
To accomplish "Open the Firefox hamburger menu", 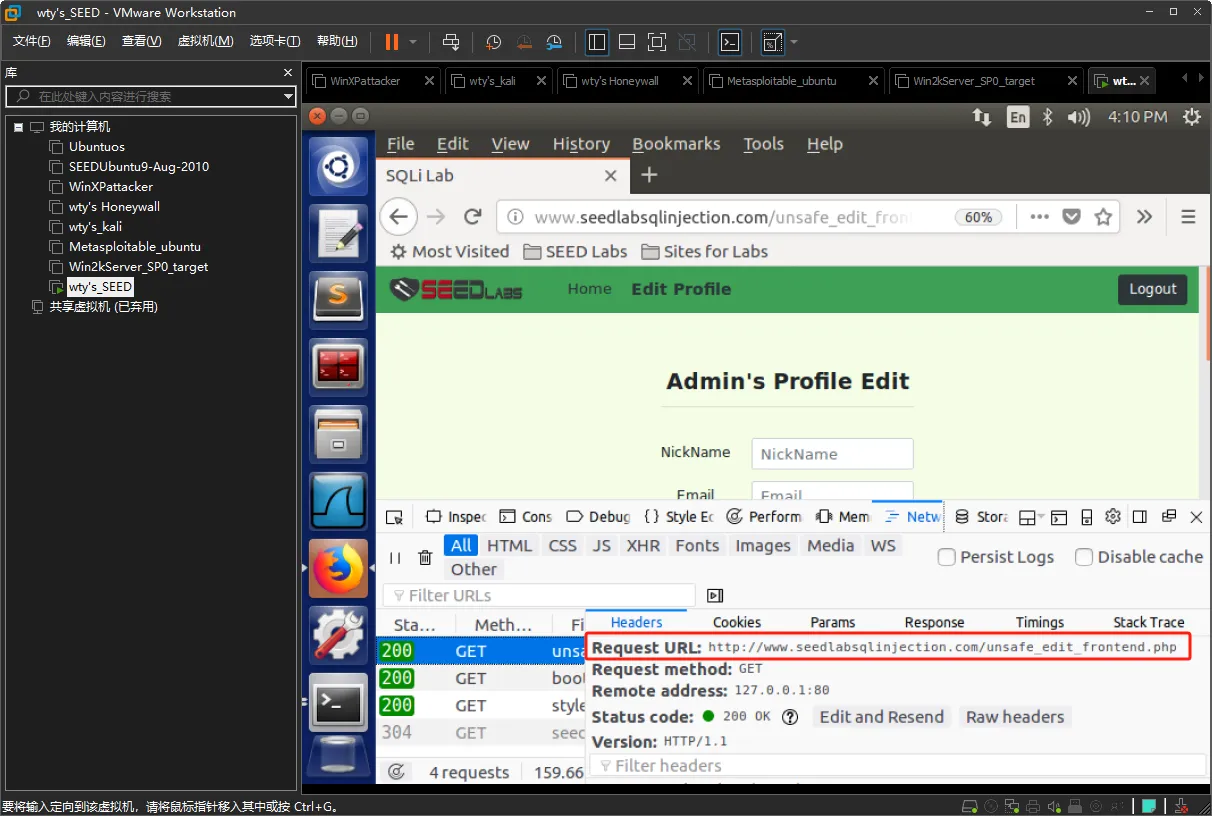I will (x=1188, y=217).
